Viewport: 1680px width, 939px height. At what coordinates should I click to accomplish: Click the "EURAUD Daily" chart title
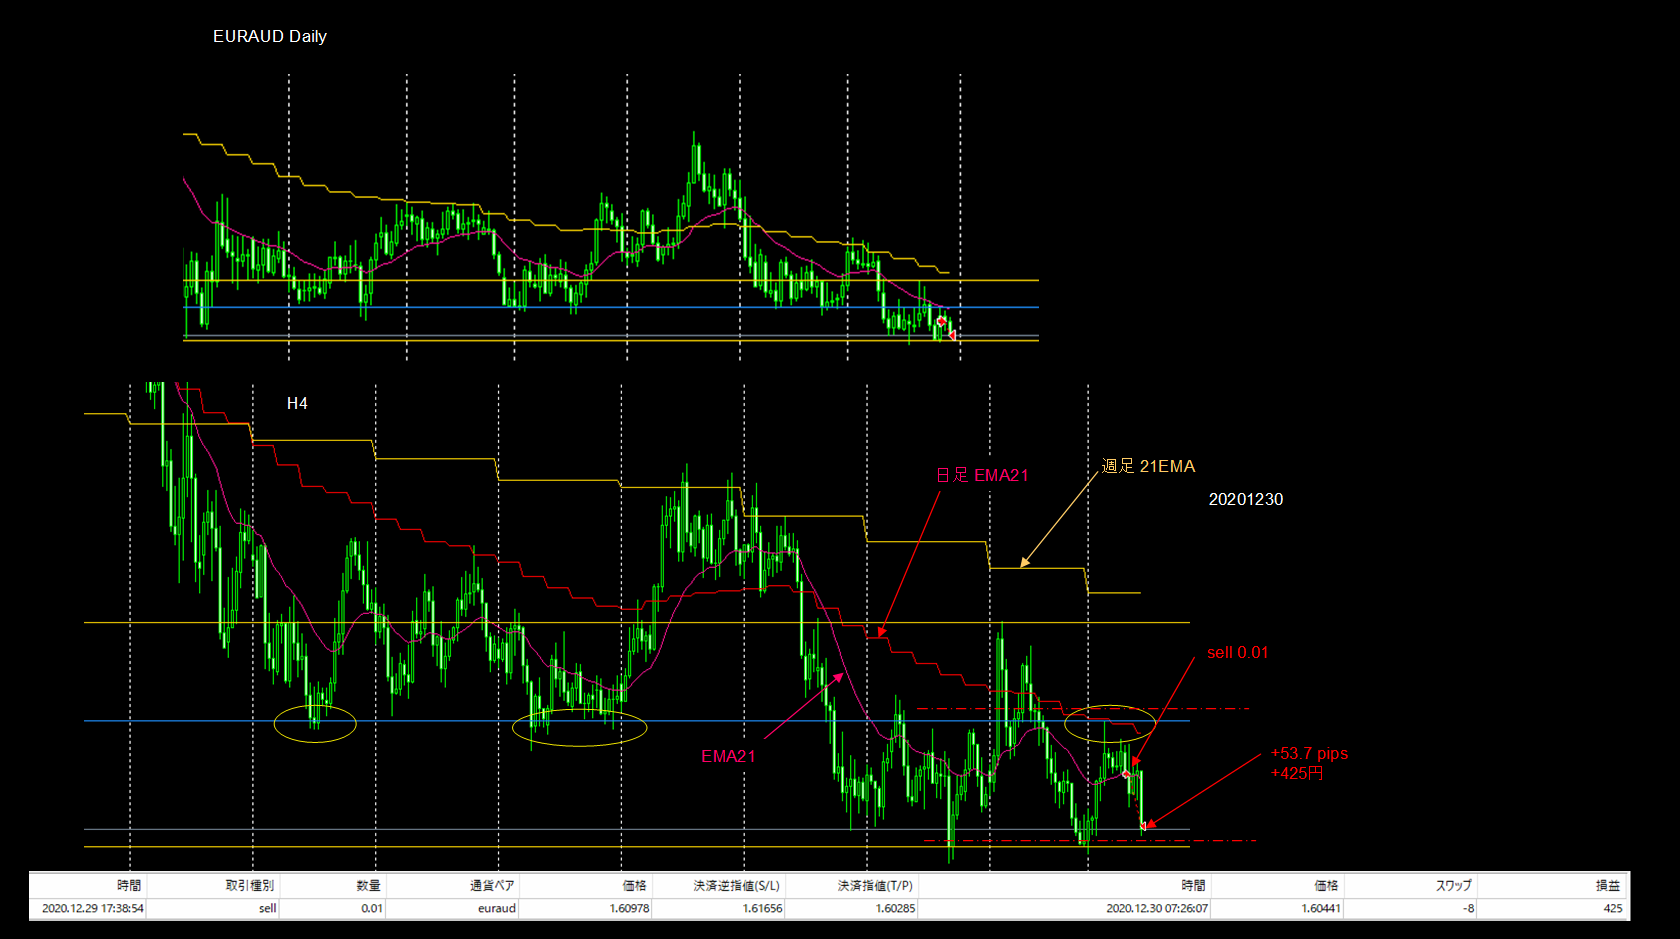pyautogui.click(x=270, y=36)
